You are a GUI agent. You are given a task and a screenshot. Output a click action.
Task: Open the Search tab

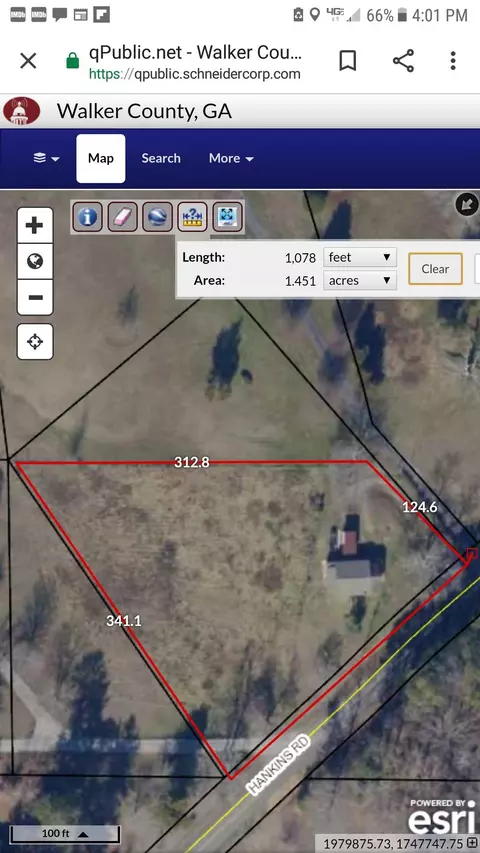click(x=161, y=158)
